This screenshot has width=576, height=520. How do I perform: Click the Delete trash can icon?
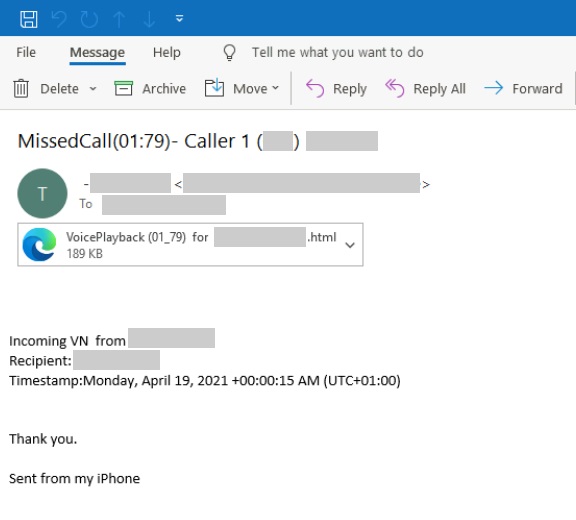[x=21, y=89]
